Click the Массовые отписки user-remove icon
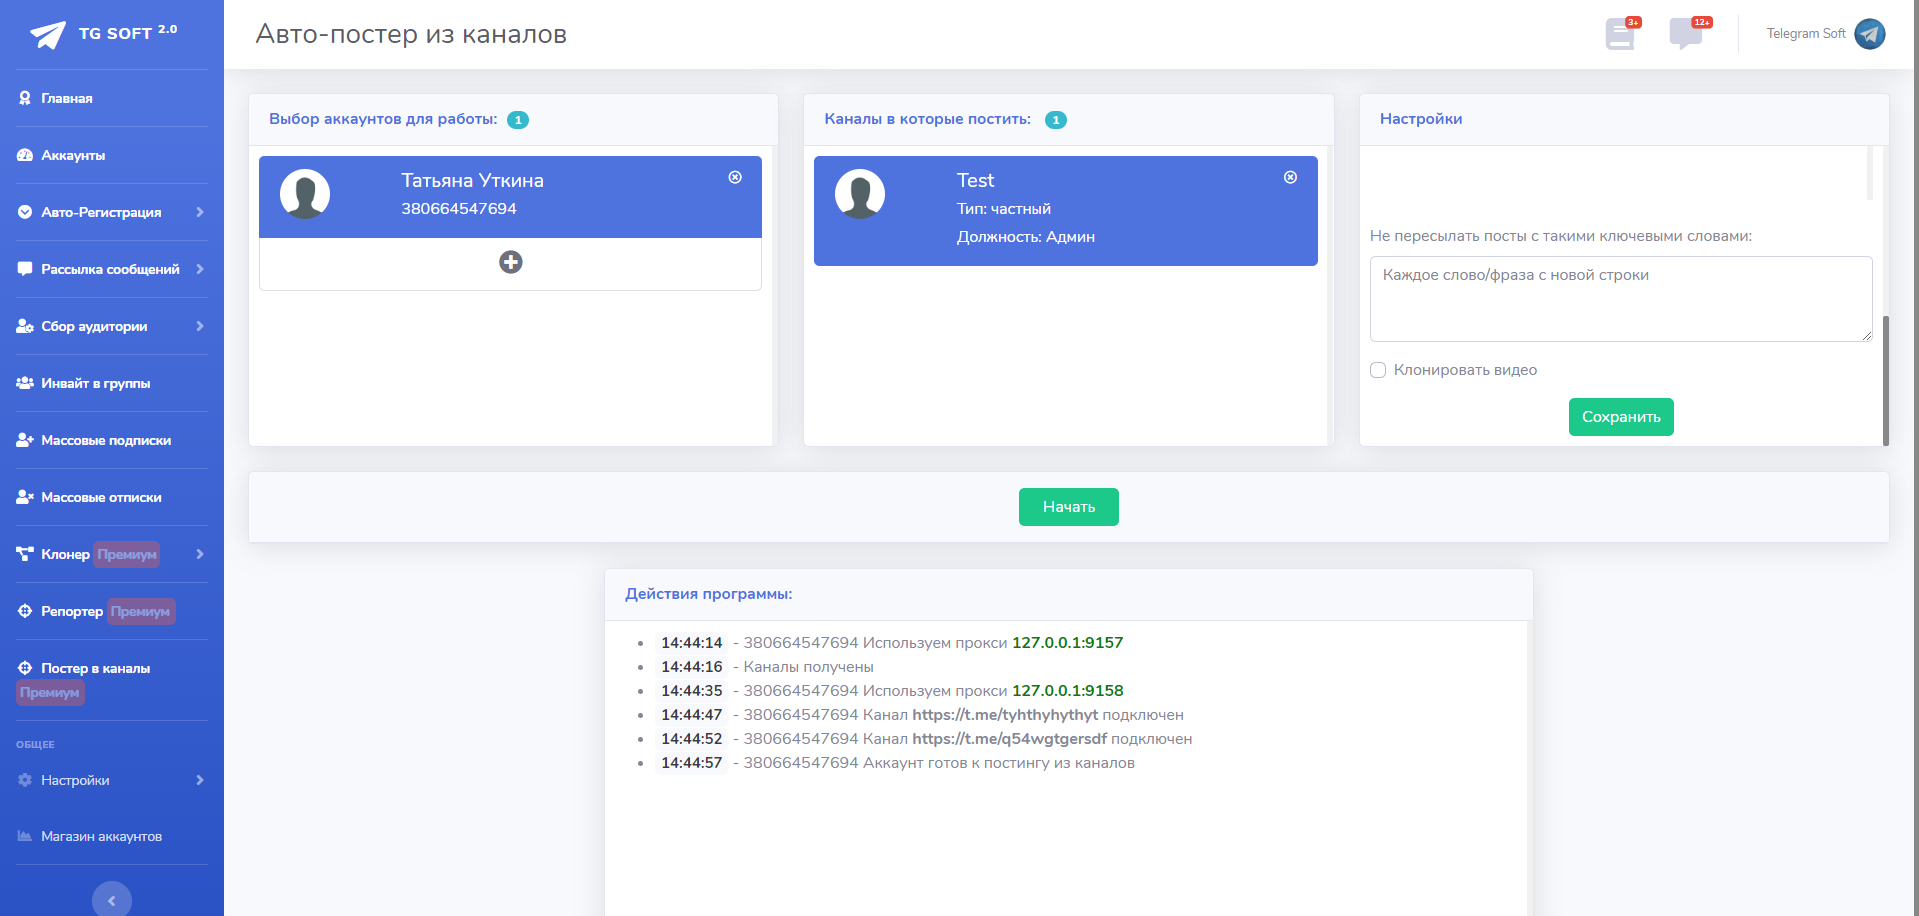This screenshot has width=1919, height=916. pyautogui.click(x=25, y=497)
